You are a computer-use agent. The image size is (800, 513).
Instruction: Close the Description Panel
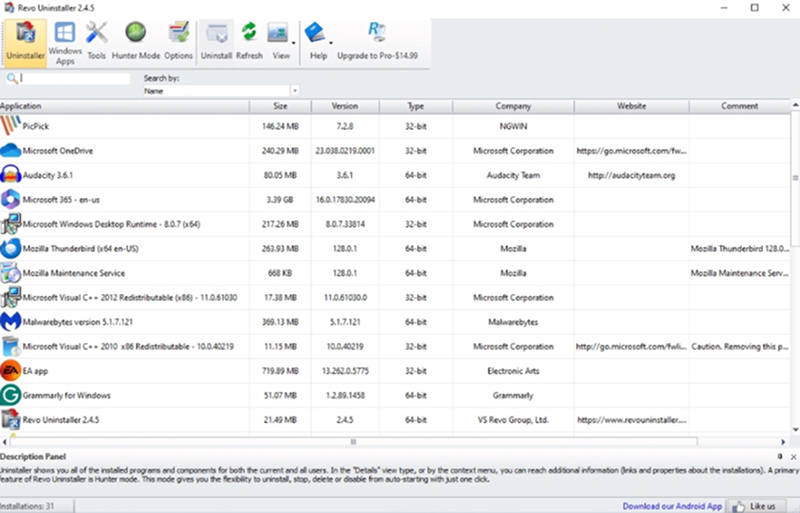[793, 457]
